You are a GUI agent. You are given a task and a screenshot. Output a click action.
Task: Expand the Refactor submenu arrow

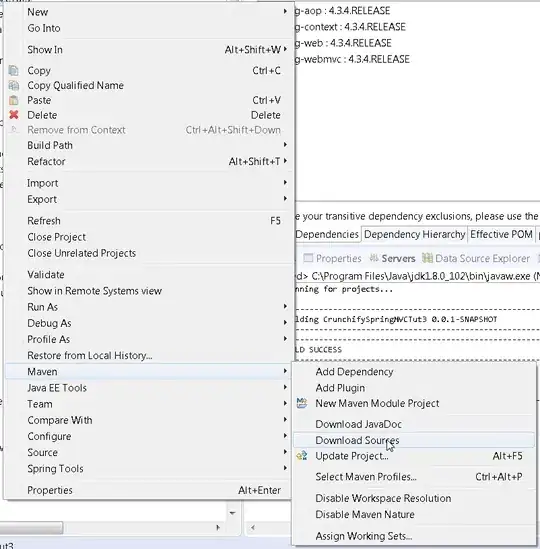coord(285,161)
